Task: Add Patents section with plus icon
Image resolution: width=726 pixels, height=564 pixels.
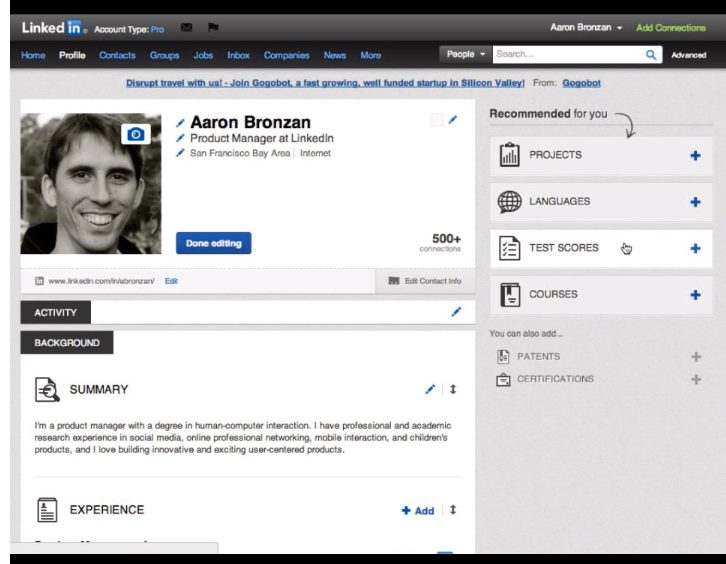Action: [695, 357]
